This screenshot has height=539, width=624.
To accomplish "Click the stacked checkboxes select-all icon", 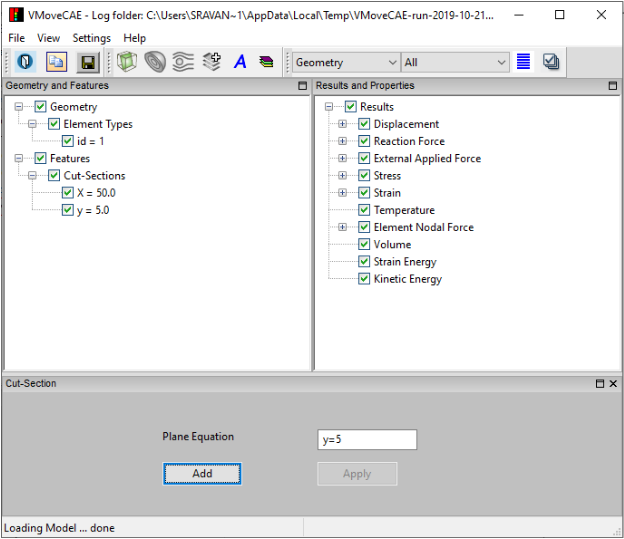I will tap(551, 62).
